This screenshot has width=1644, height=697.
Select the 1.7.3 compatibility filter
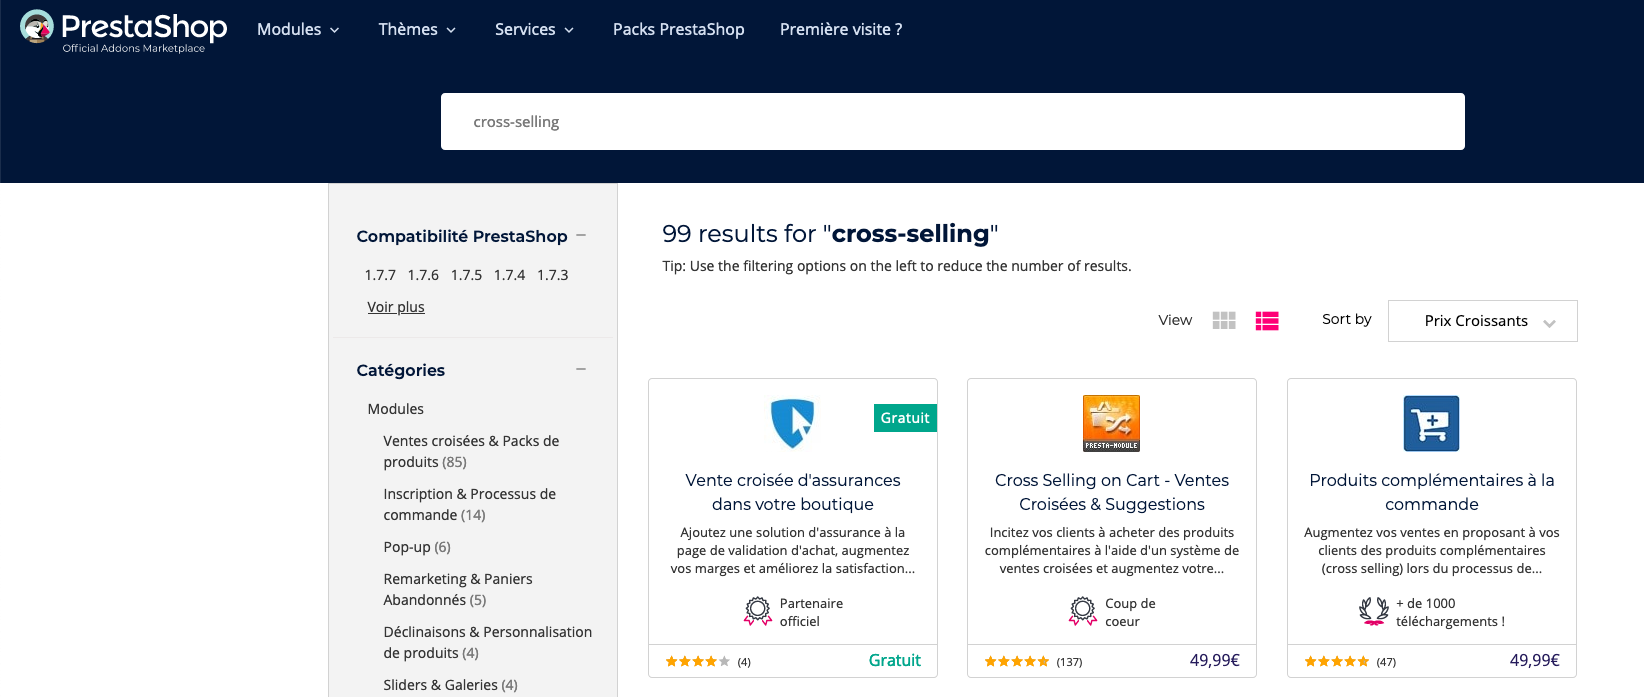pyautogui.click(x=552, y=275)
